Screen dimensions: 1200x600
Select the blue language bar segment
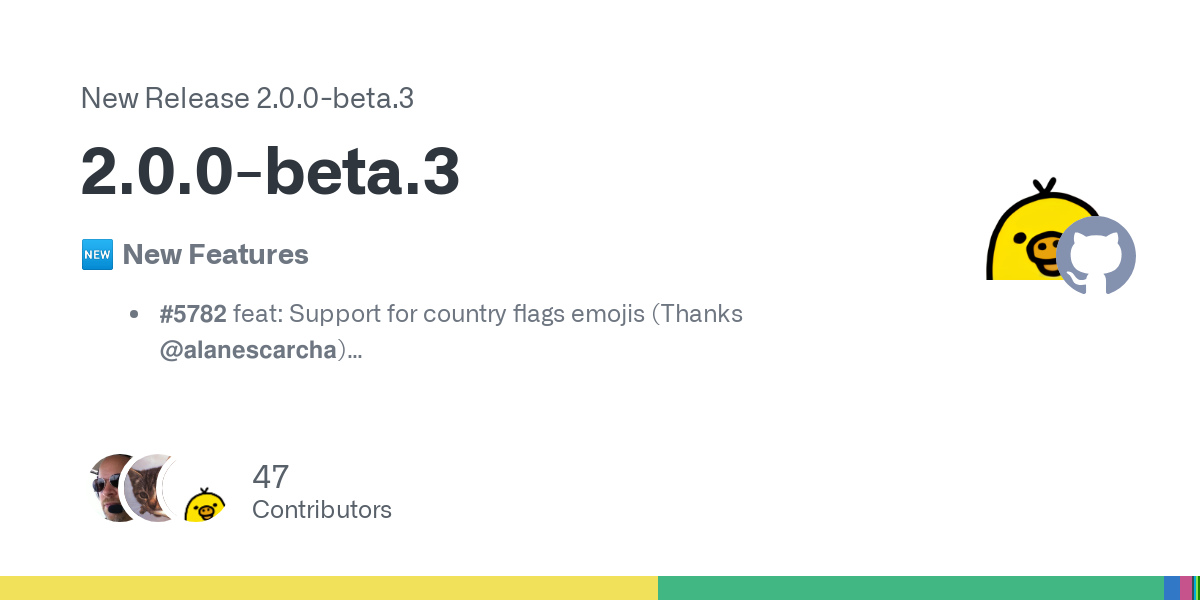pyautogui.click(x=1172, y=588)
